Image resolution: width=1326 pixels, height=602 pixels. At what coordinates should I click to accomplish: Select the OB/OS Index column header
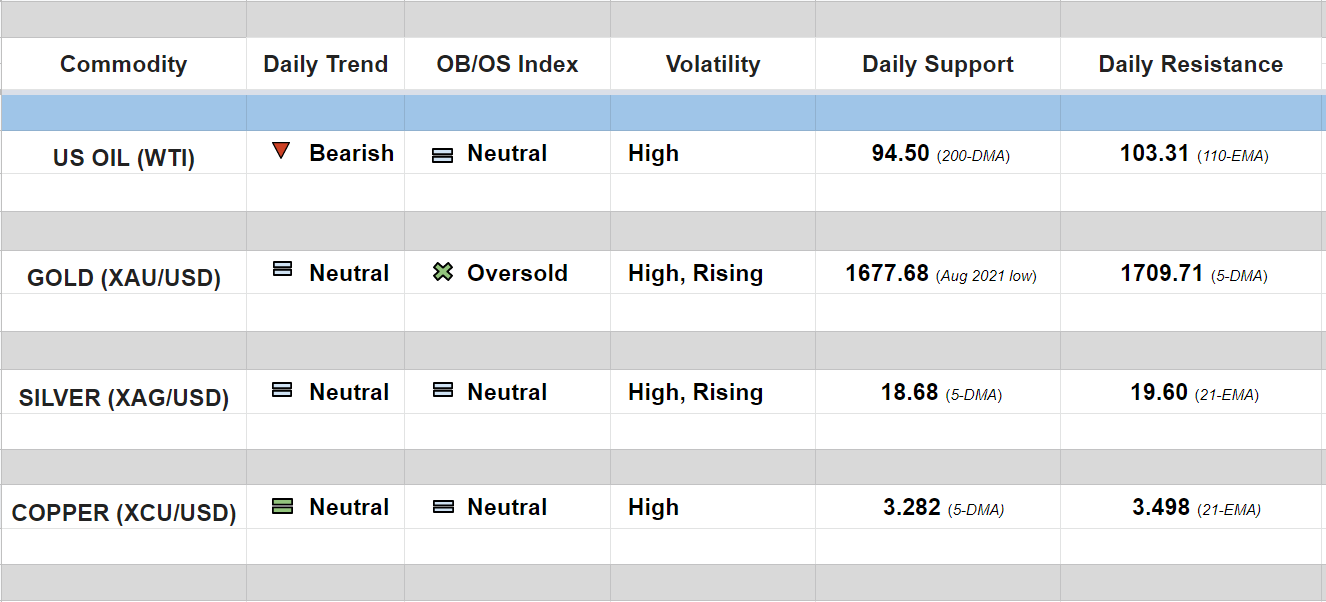coord(507,64)
